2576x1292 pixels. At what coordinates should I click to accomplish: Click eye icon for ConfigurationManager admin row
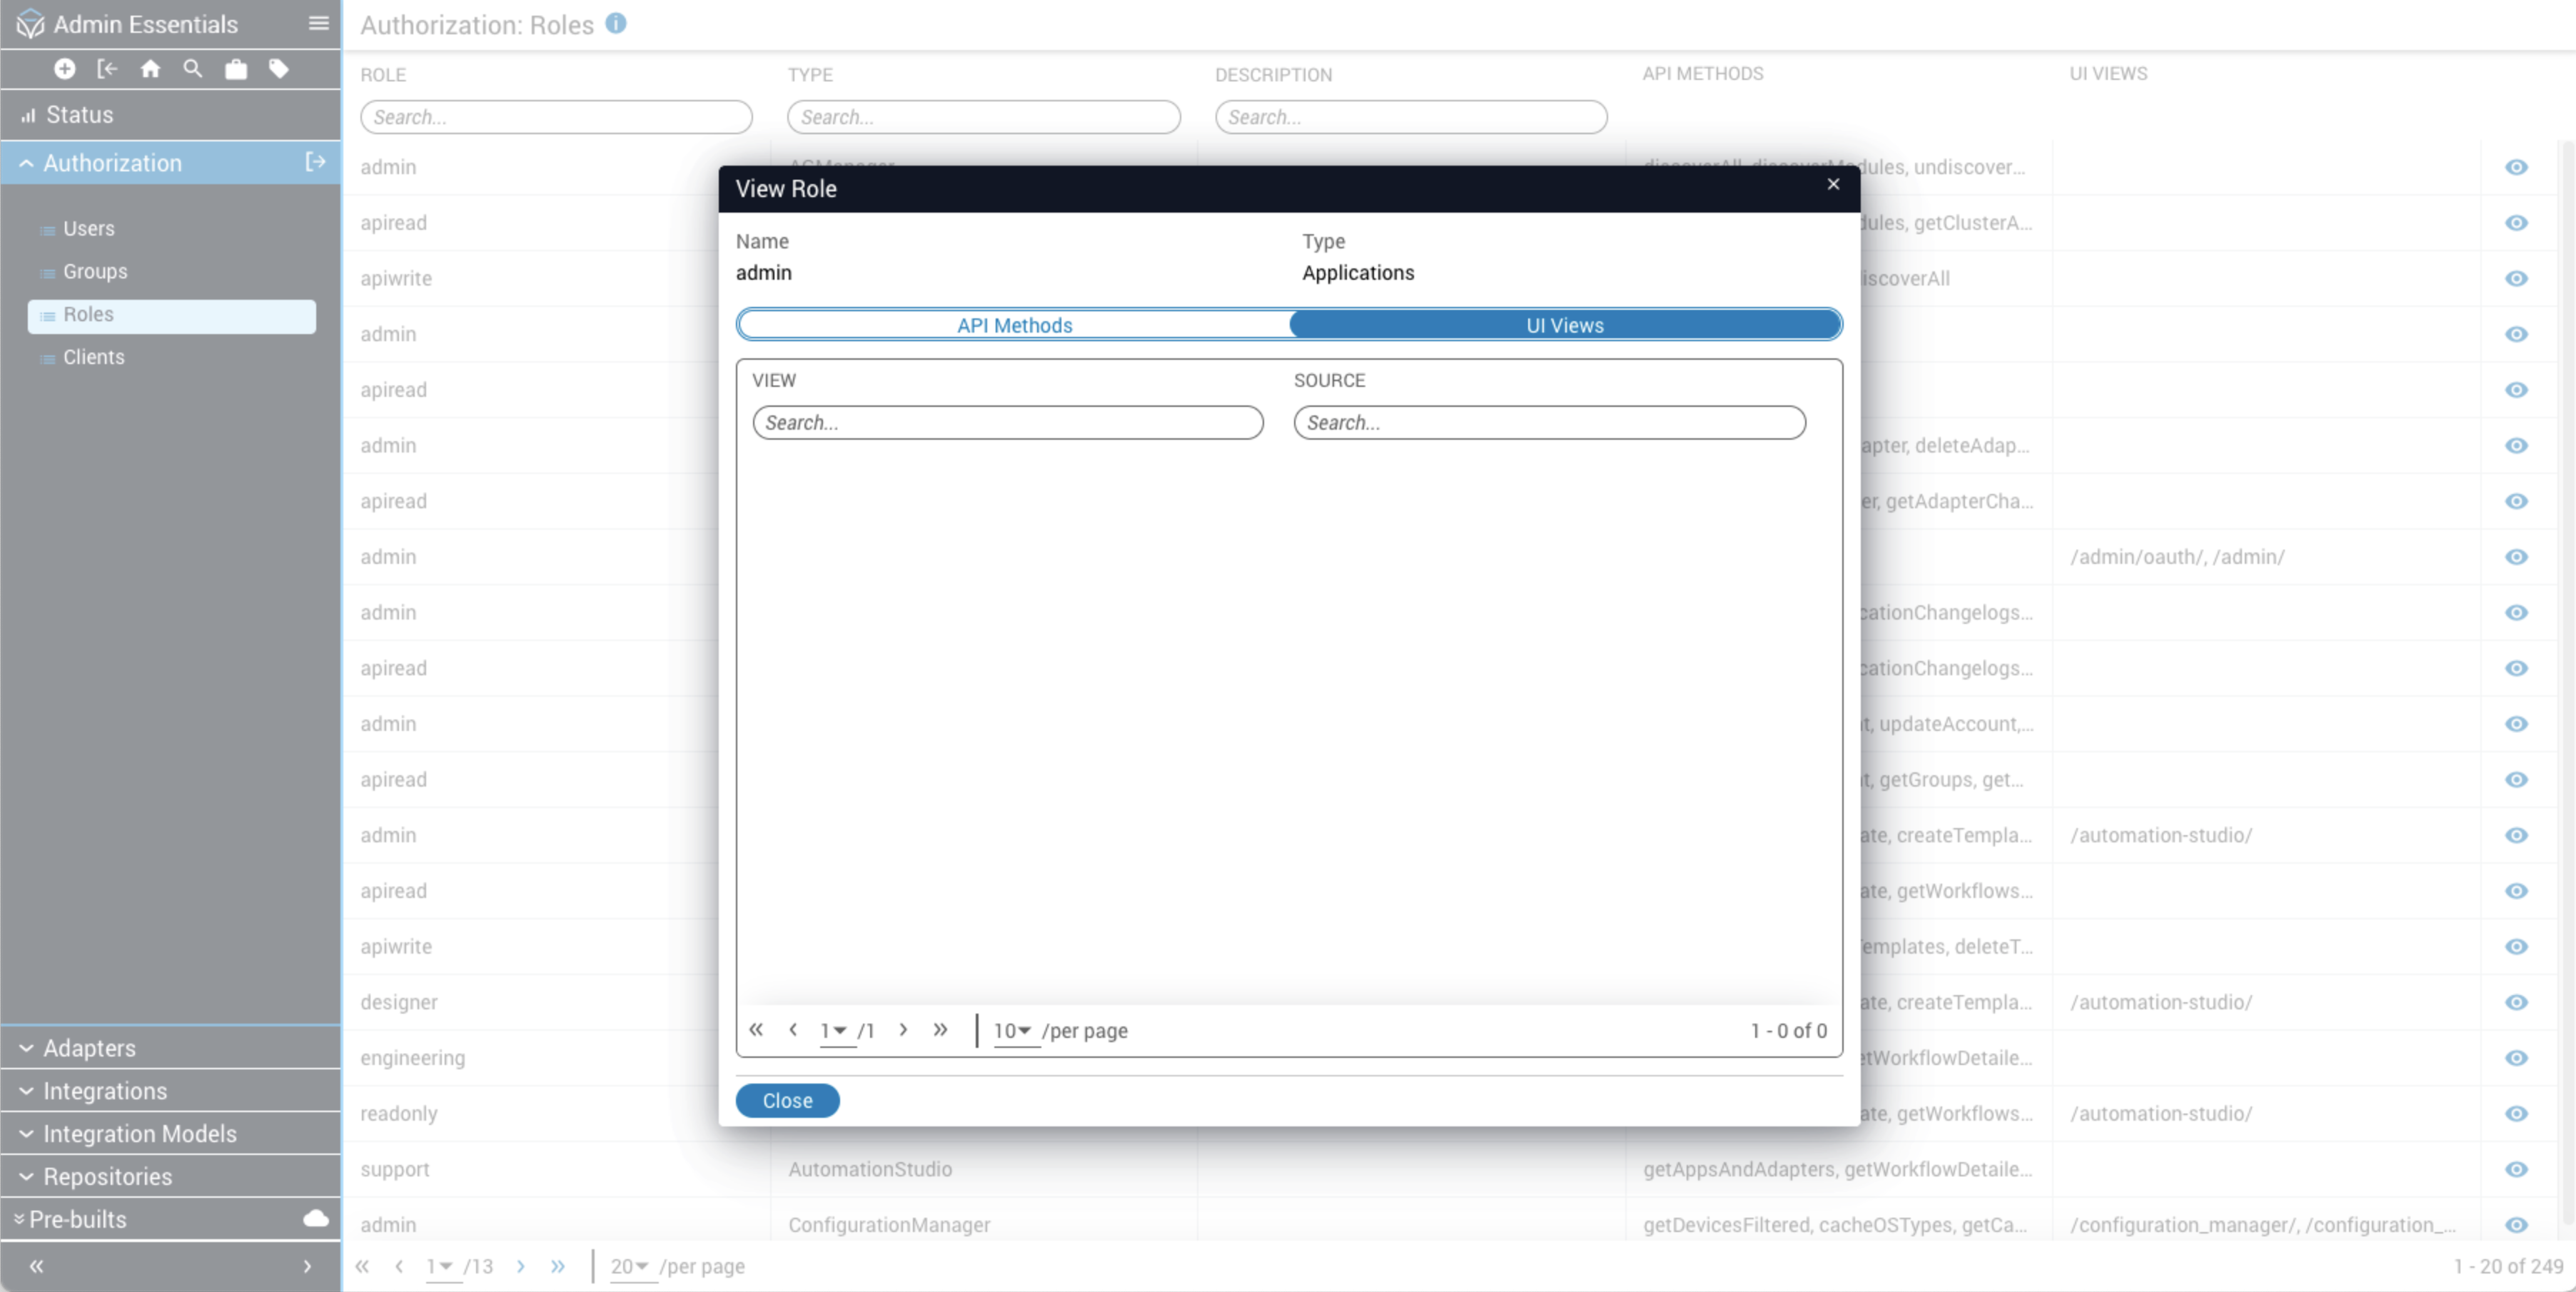(2516, 1224)
